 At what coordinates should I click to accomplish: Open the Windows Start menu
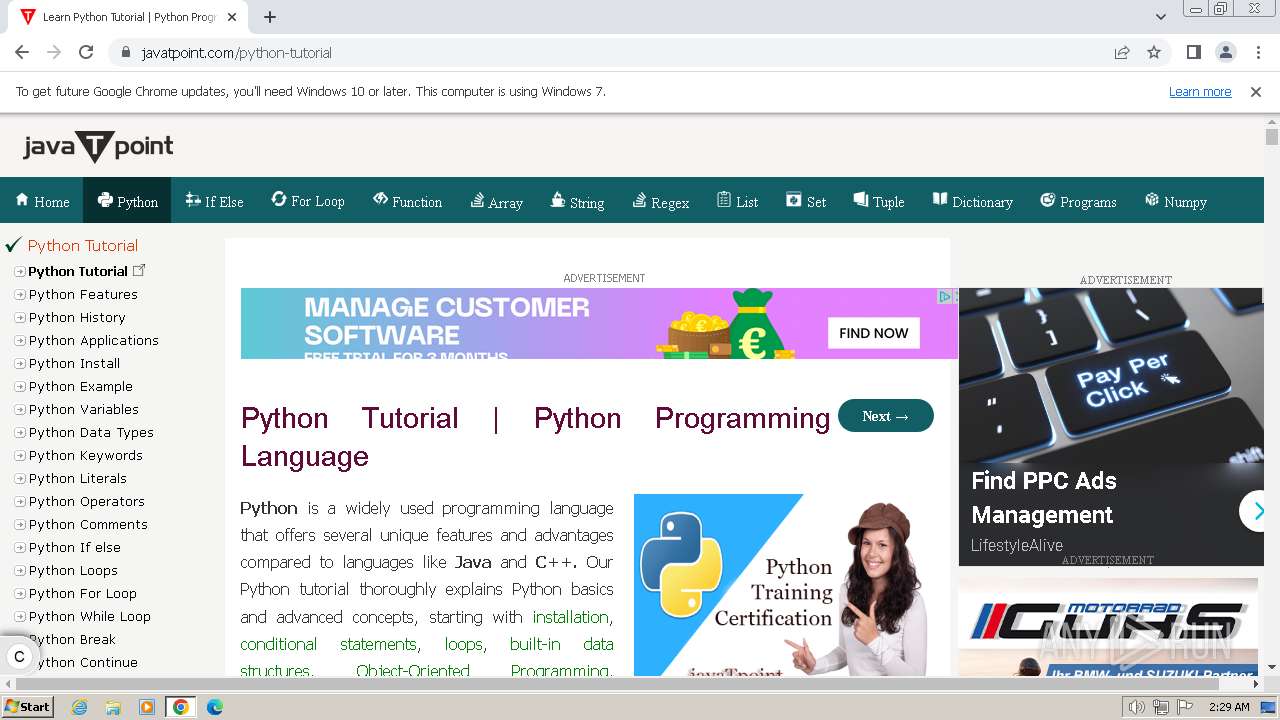[27, 707]
